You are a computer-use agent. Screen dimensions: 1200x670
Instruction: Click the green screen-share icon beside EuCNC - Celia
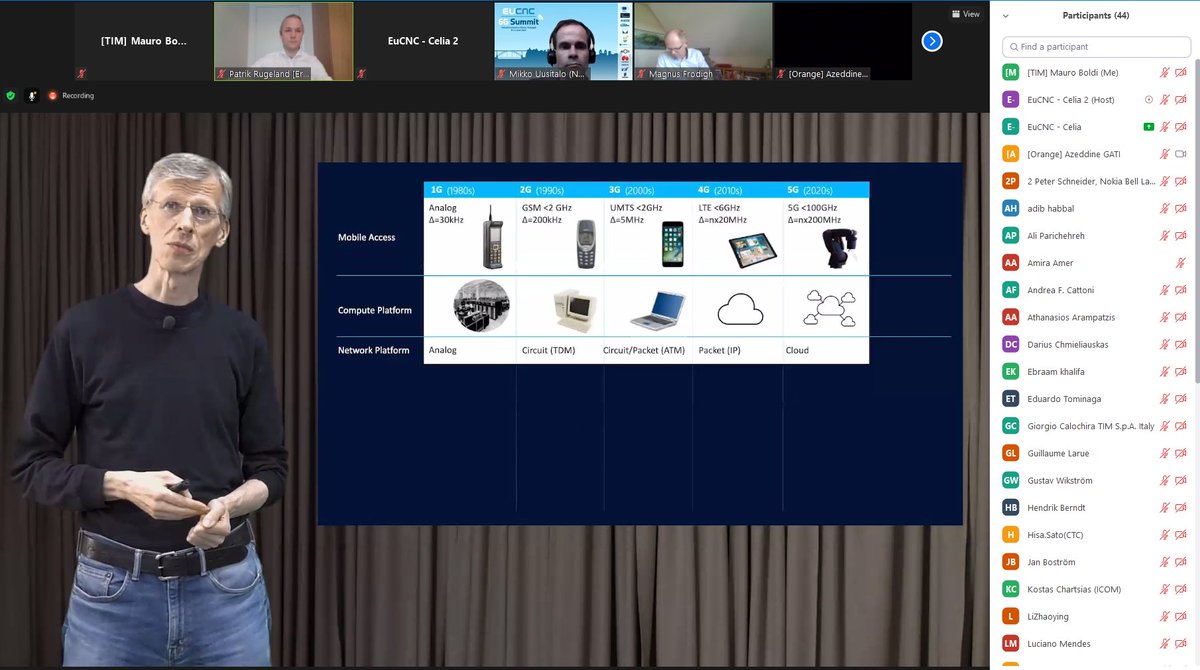(1148, 126)
